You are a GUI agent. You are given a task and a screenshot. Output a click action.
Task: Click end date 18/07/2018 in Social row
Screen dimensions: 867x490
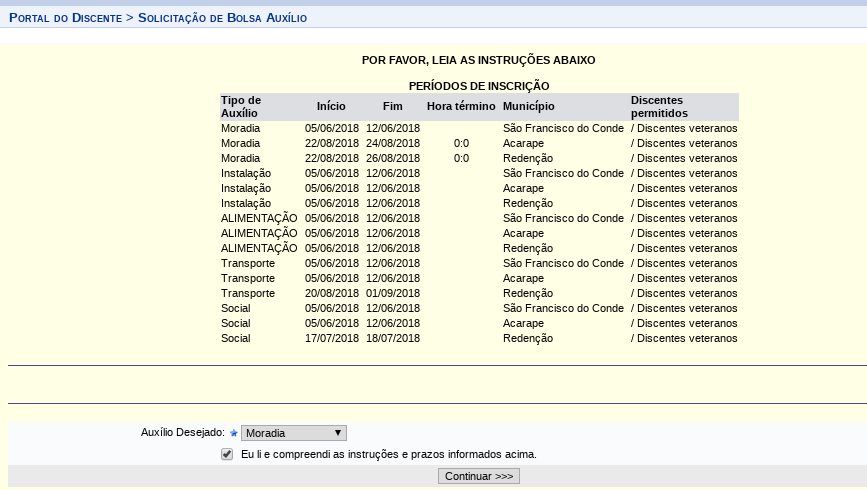[393, 338]
